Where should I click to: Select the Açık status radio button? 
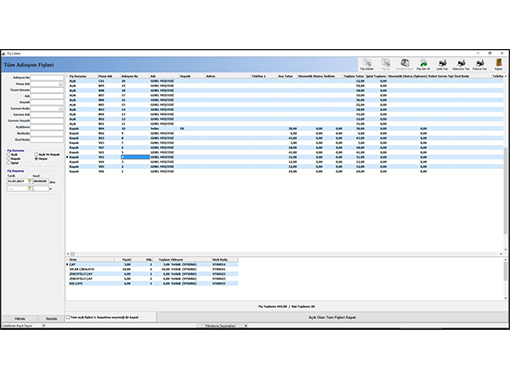point(9,155)
